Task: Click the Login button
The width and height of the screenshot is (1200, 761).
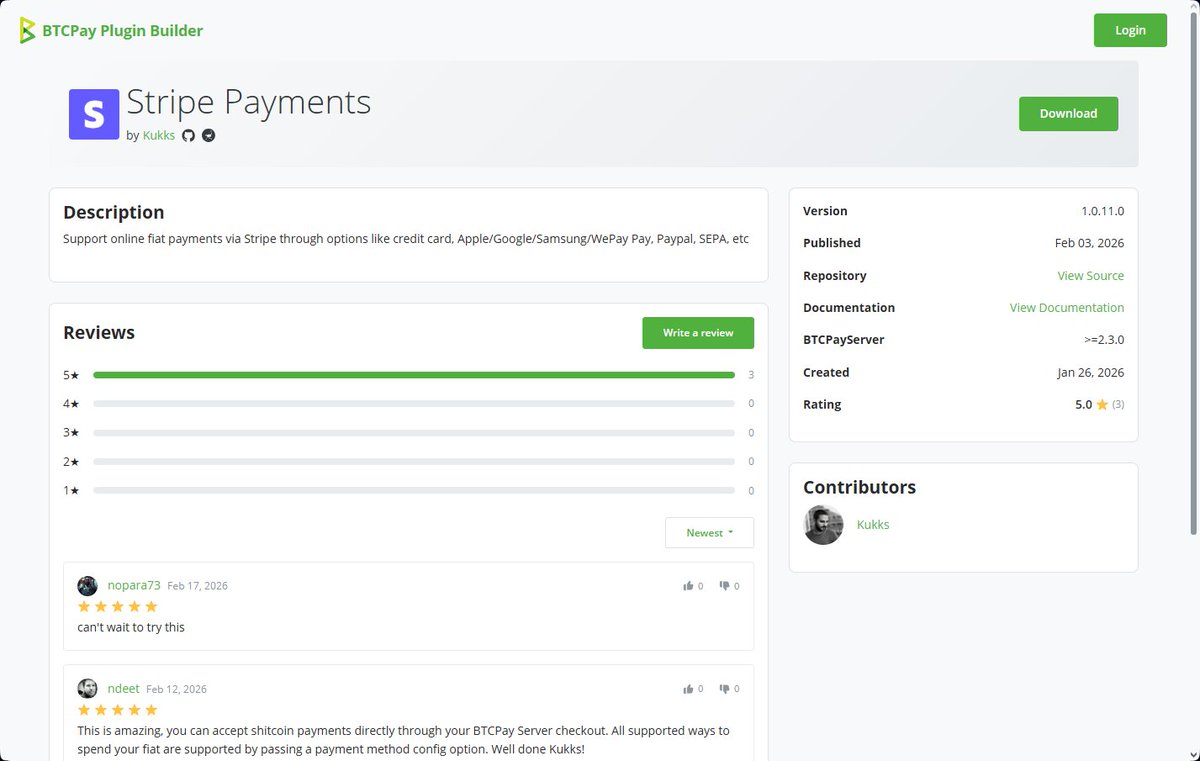Action: (1130, 30)
